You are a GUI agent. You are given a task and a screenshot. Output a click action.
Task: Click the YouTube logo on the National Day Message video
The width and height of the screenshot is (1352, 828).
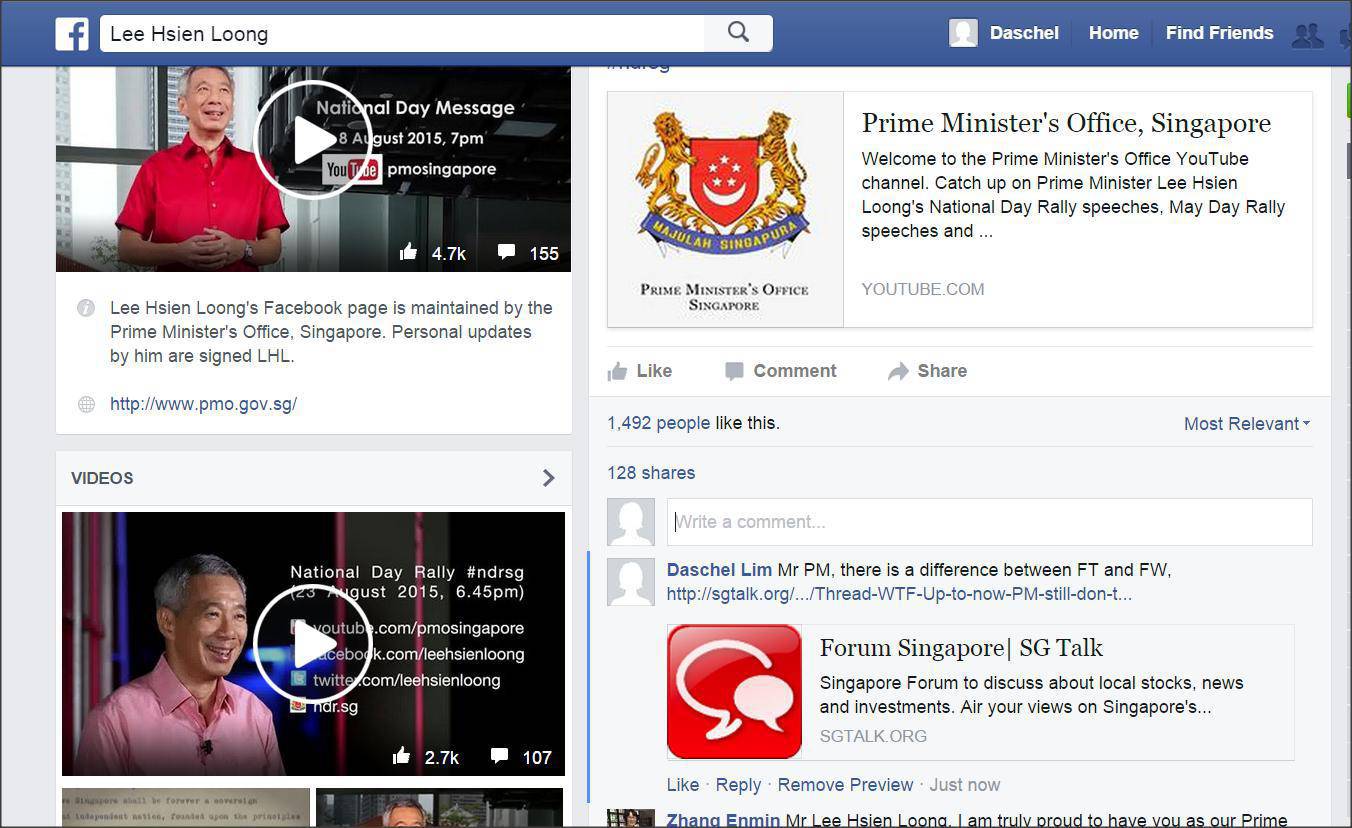point(352,169)
